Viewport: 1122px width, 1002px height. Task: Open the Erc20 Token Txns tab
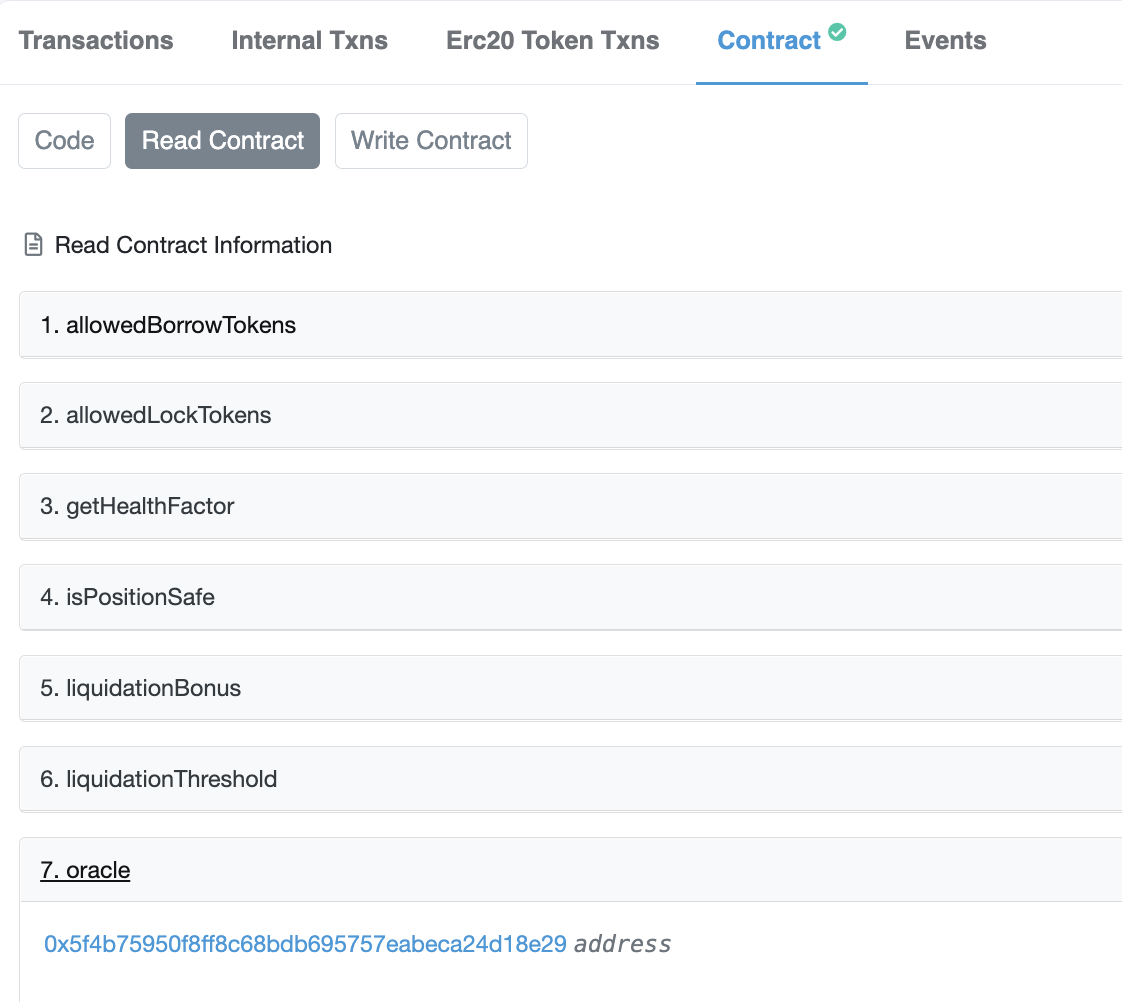point(552,41)
